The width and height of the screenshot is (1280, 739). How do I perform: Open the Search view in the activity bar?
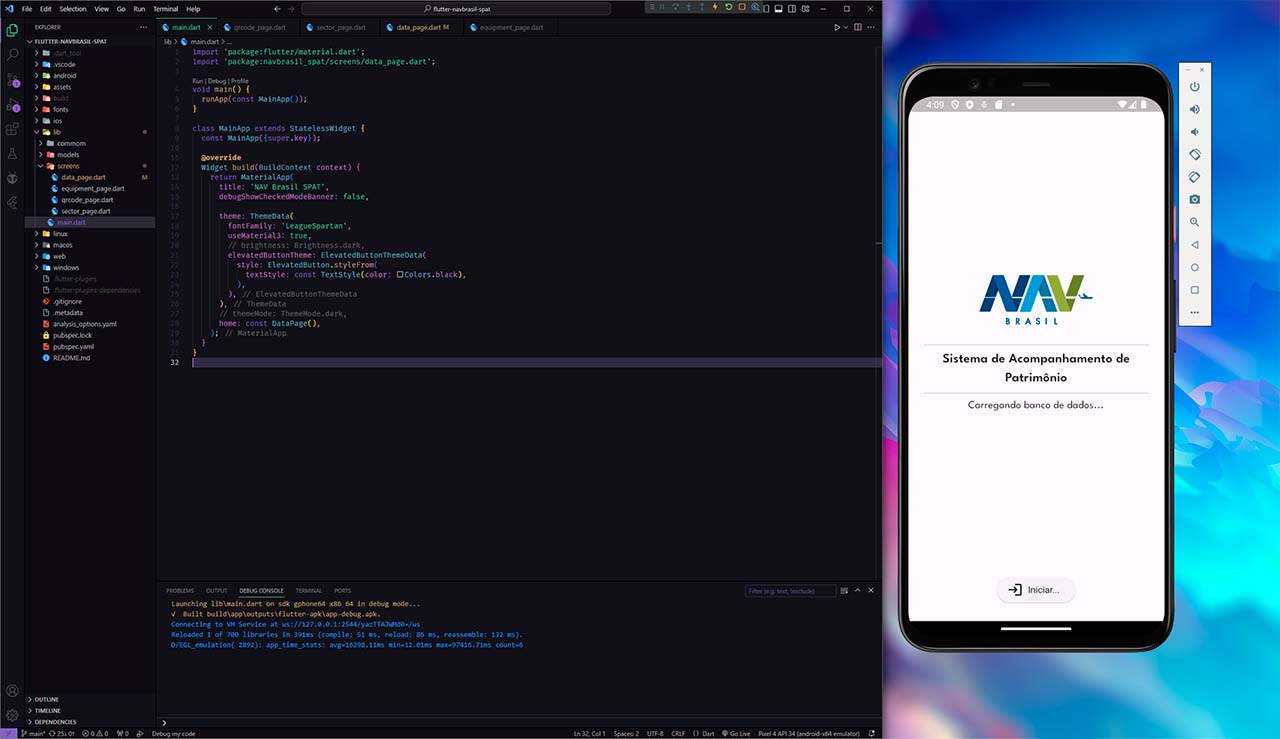click(12, 55)
